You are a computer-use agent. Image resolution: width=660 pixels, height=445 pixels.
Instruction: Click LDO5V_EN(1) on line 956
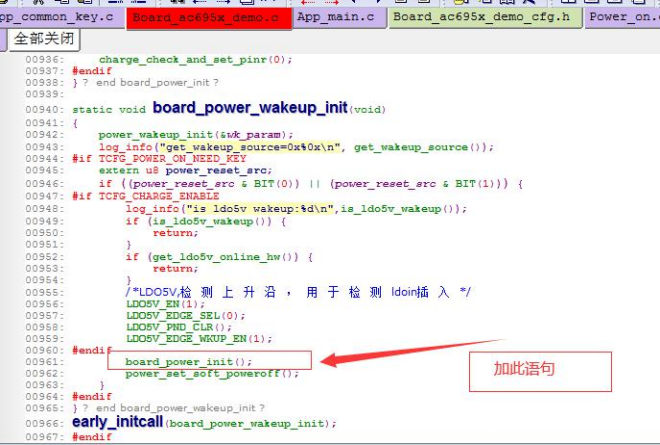[165, 304]
